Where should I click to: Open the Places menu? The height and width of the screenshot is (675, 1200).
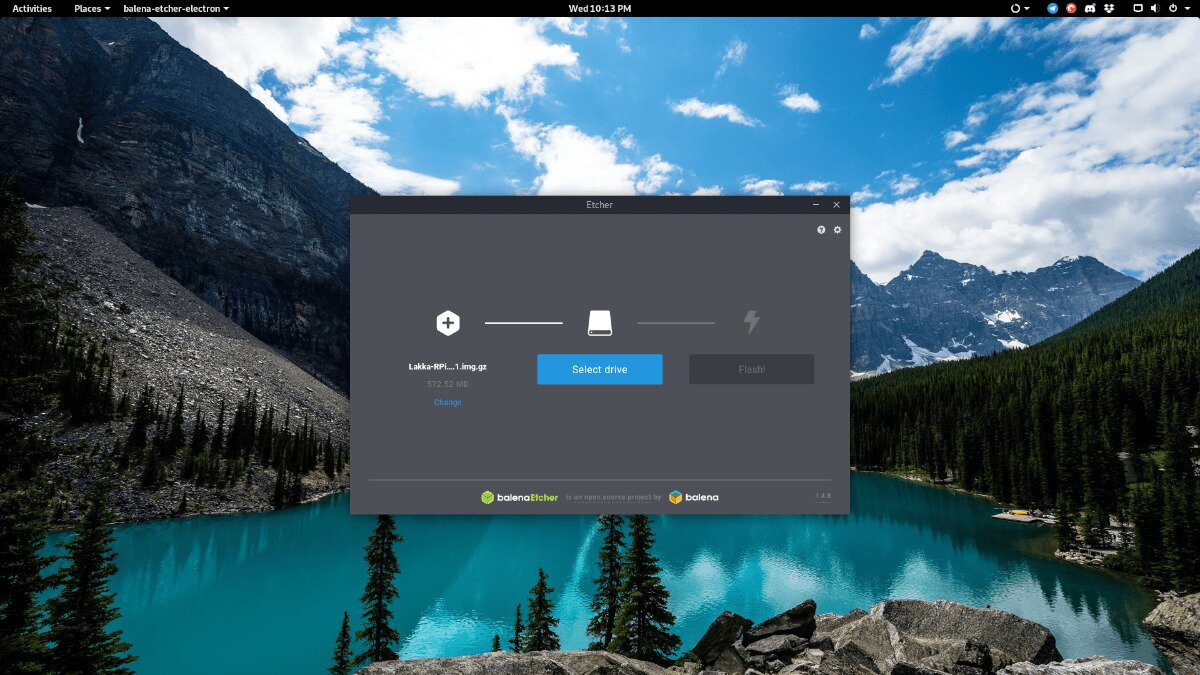point(88,8)
